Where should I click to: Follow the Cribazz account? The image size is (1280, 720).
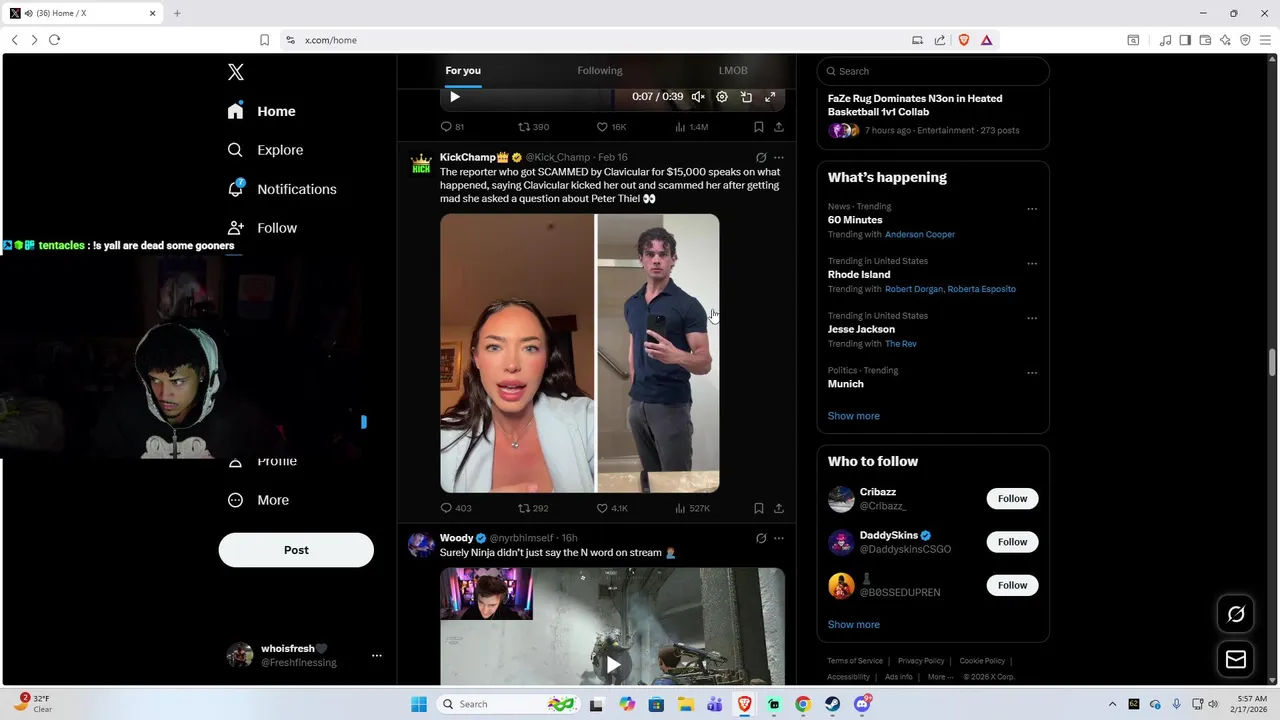point(1012,499)
